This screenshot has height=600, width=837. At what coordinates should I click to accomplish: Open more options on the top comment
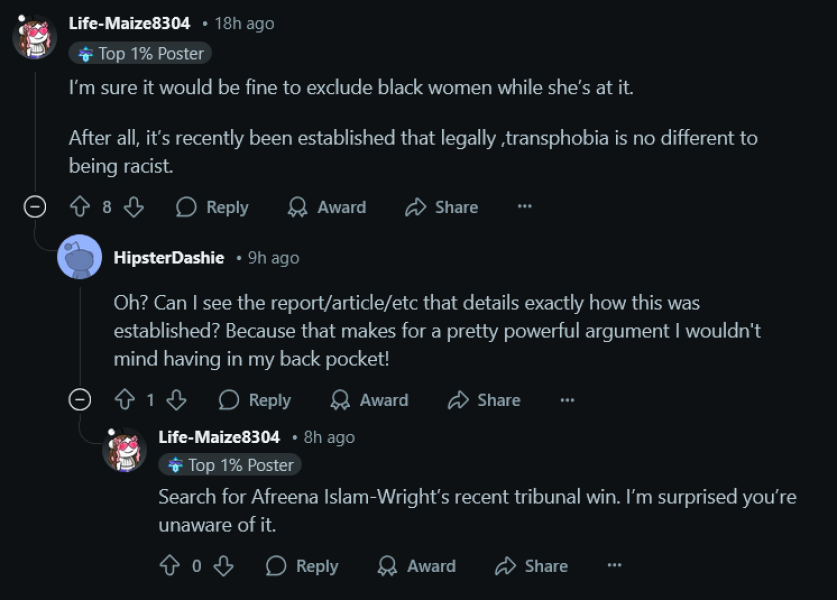524,207
